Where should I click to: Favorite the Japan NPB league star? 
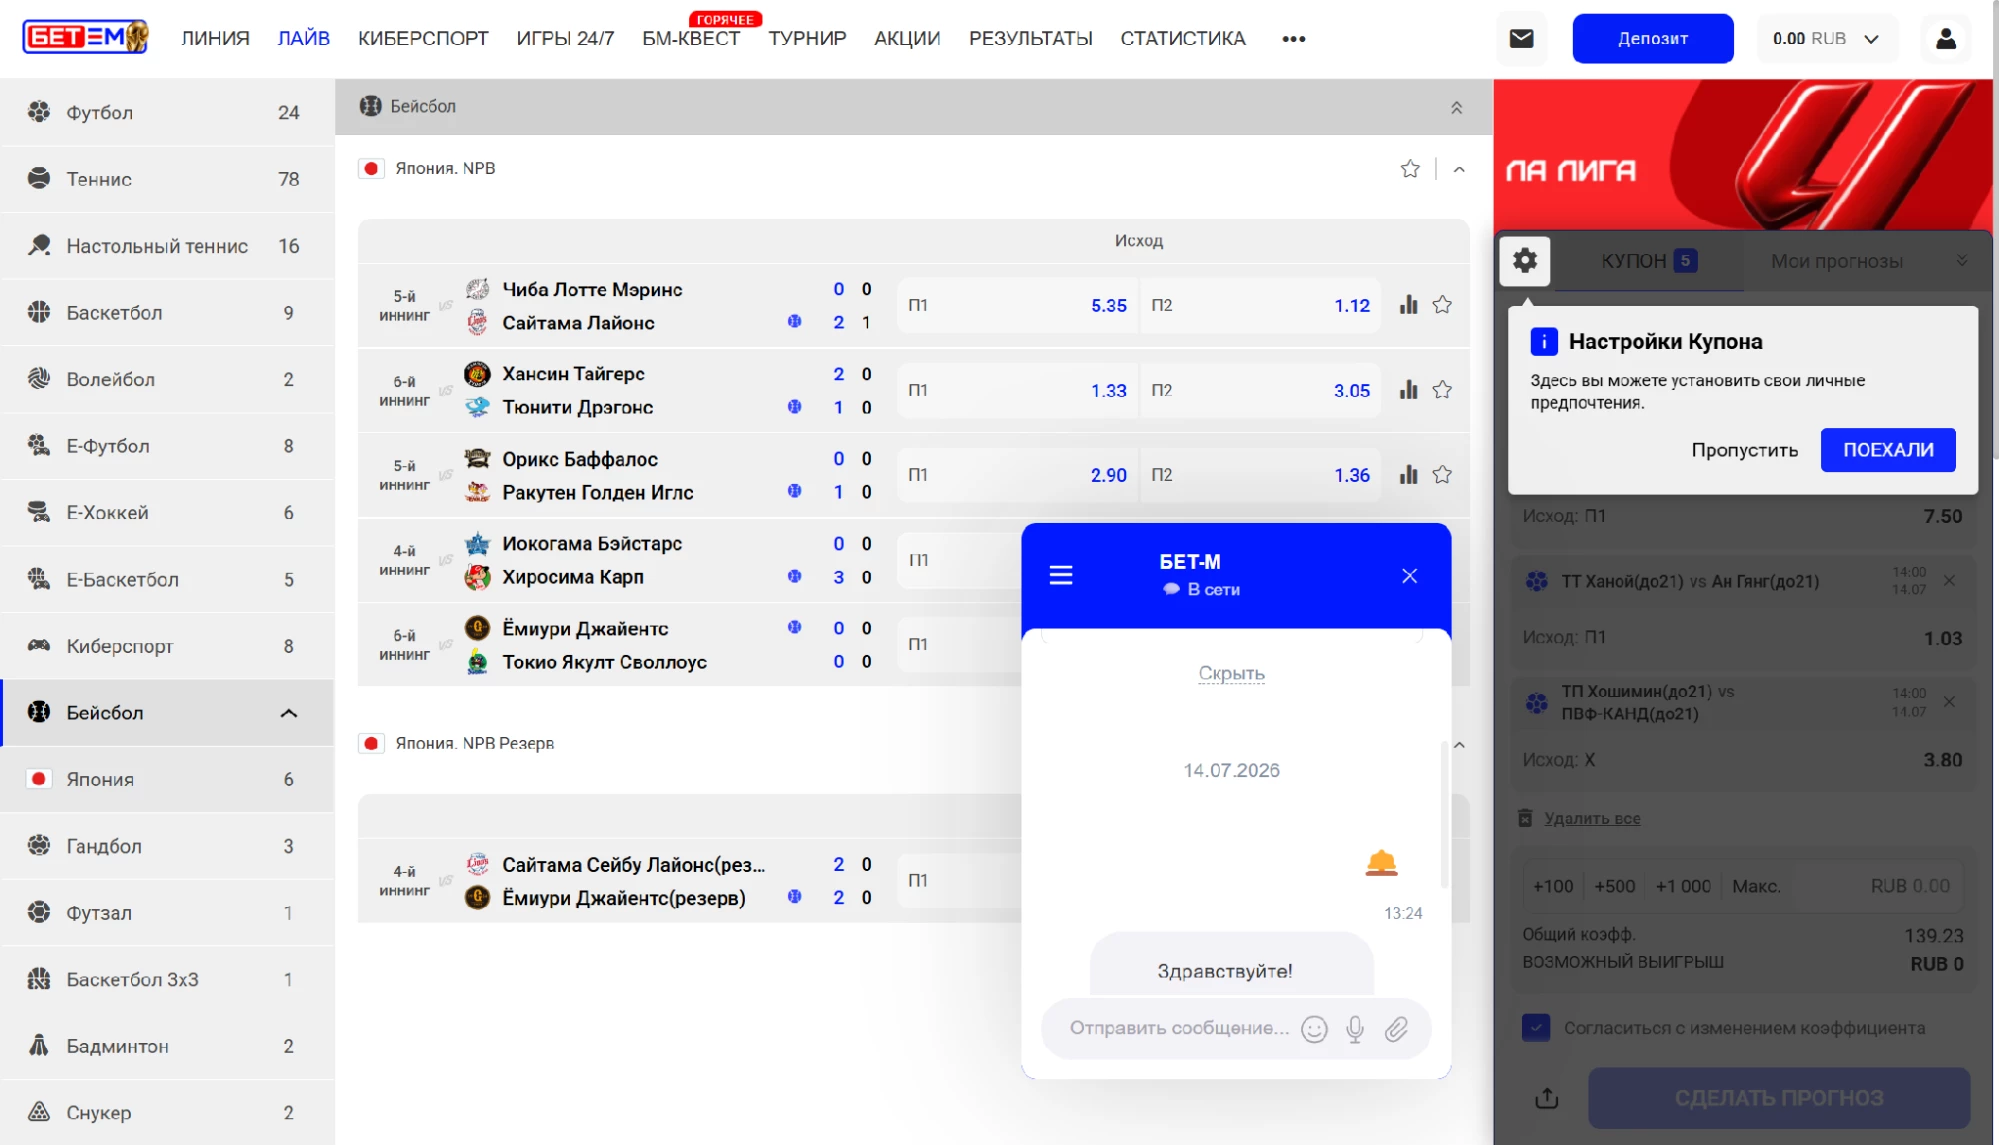click(x=1409, y=168)
